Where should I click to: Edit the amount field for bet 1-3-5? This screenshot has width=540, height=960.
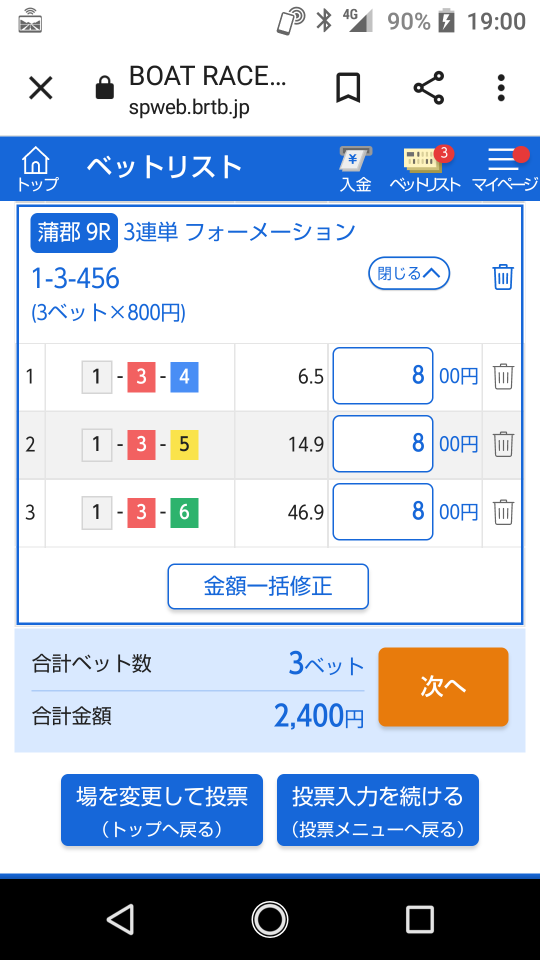(x=383, y=444)
